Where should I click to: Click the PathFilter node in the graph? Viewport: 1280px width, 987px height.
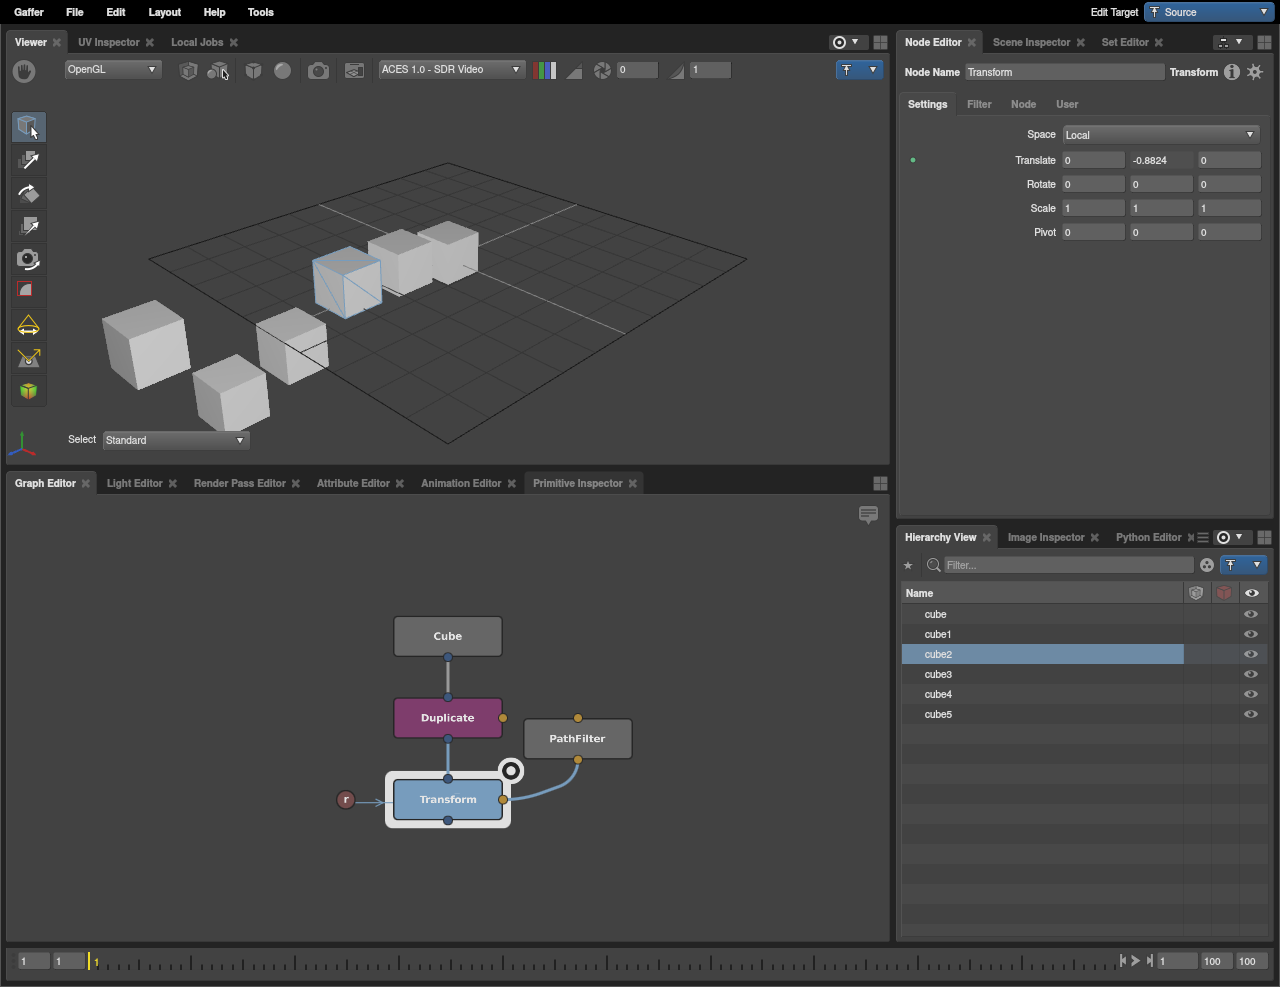pos(577,739)
